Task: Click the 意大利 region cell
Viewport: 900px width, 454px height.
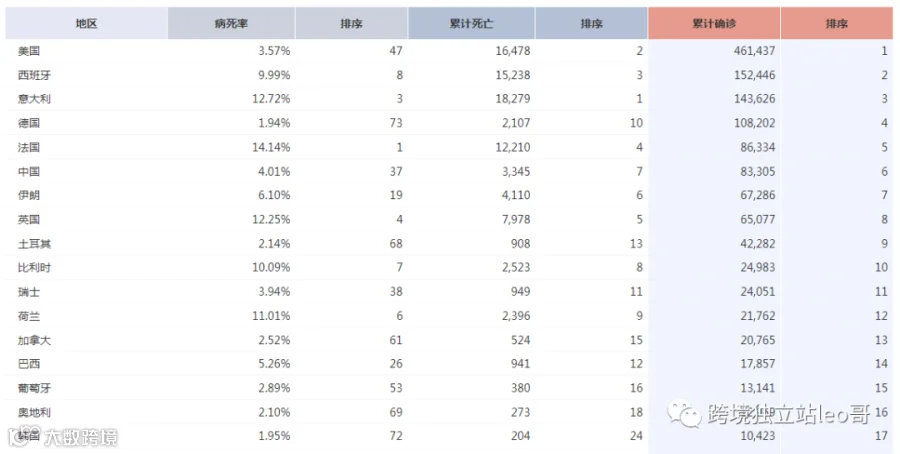Action: [34, 99]
